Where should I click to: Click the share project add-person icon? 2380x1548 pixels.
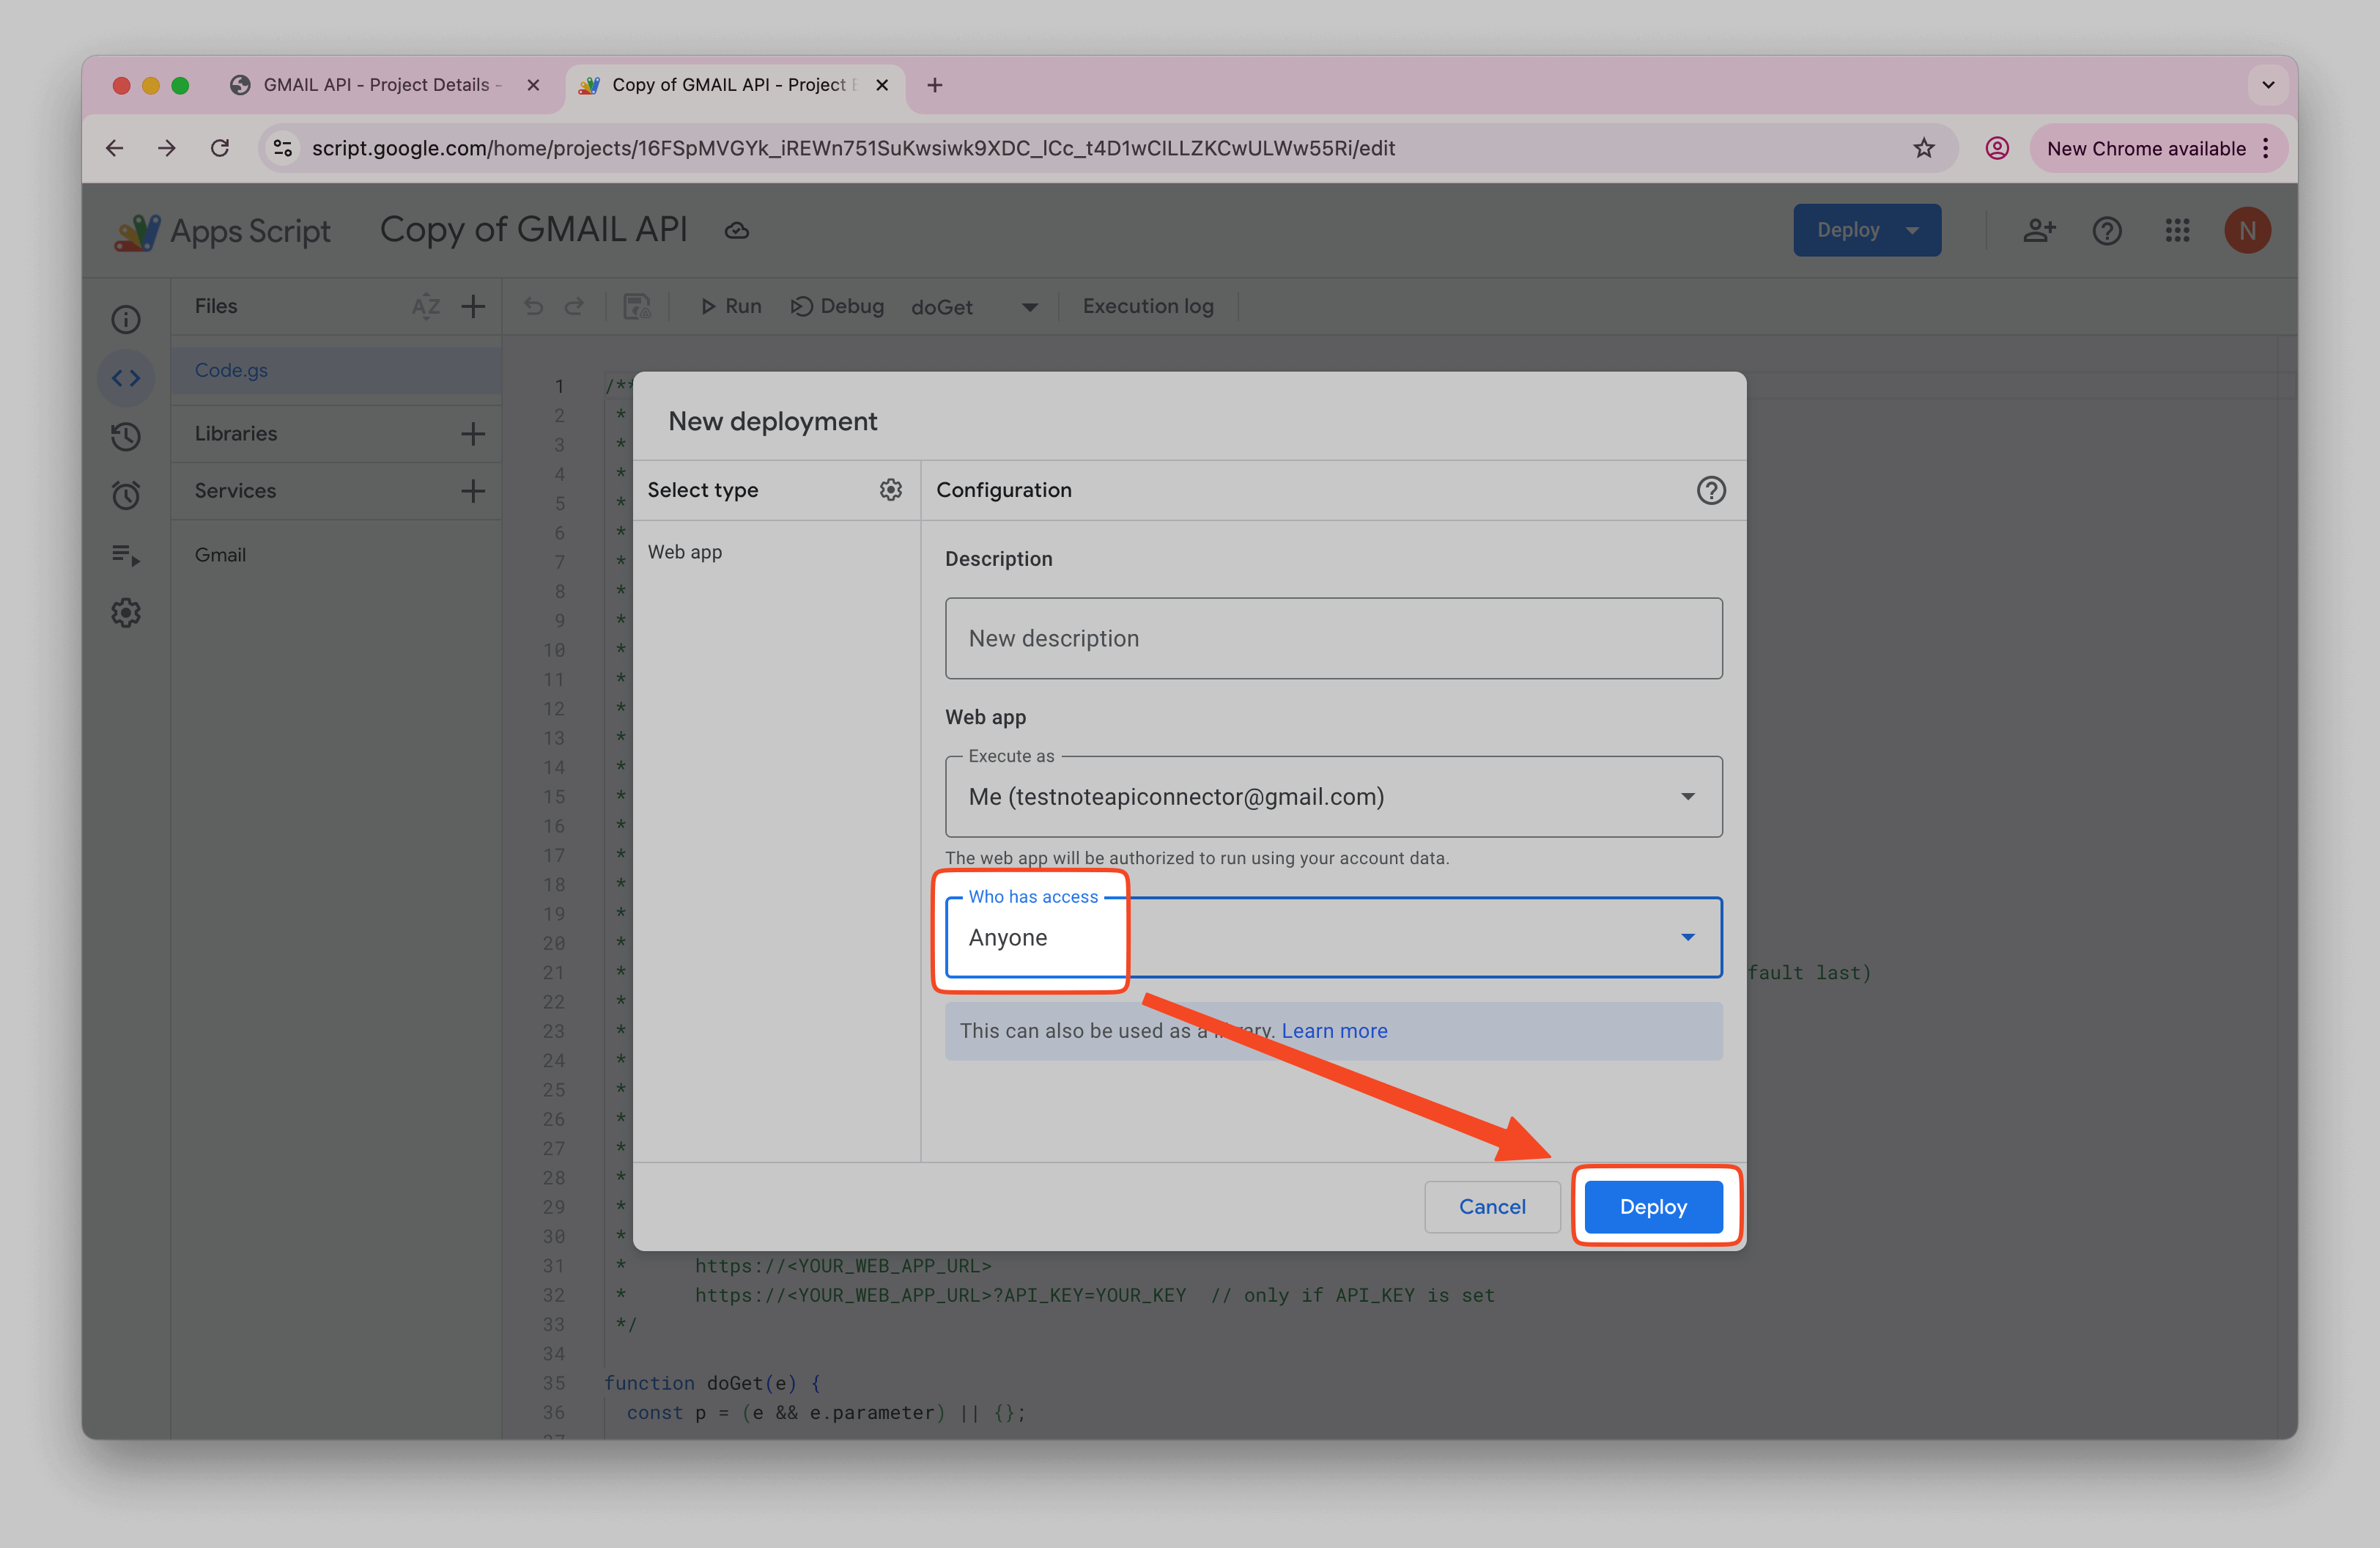(x=2039, y=231)
